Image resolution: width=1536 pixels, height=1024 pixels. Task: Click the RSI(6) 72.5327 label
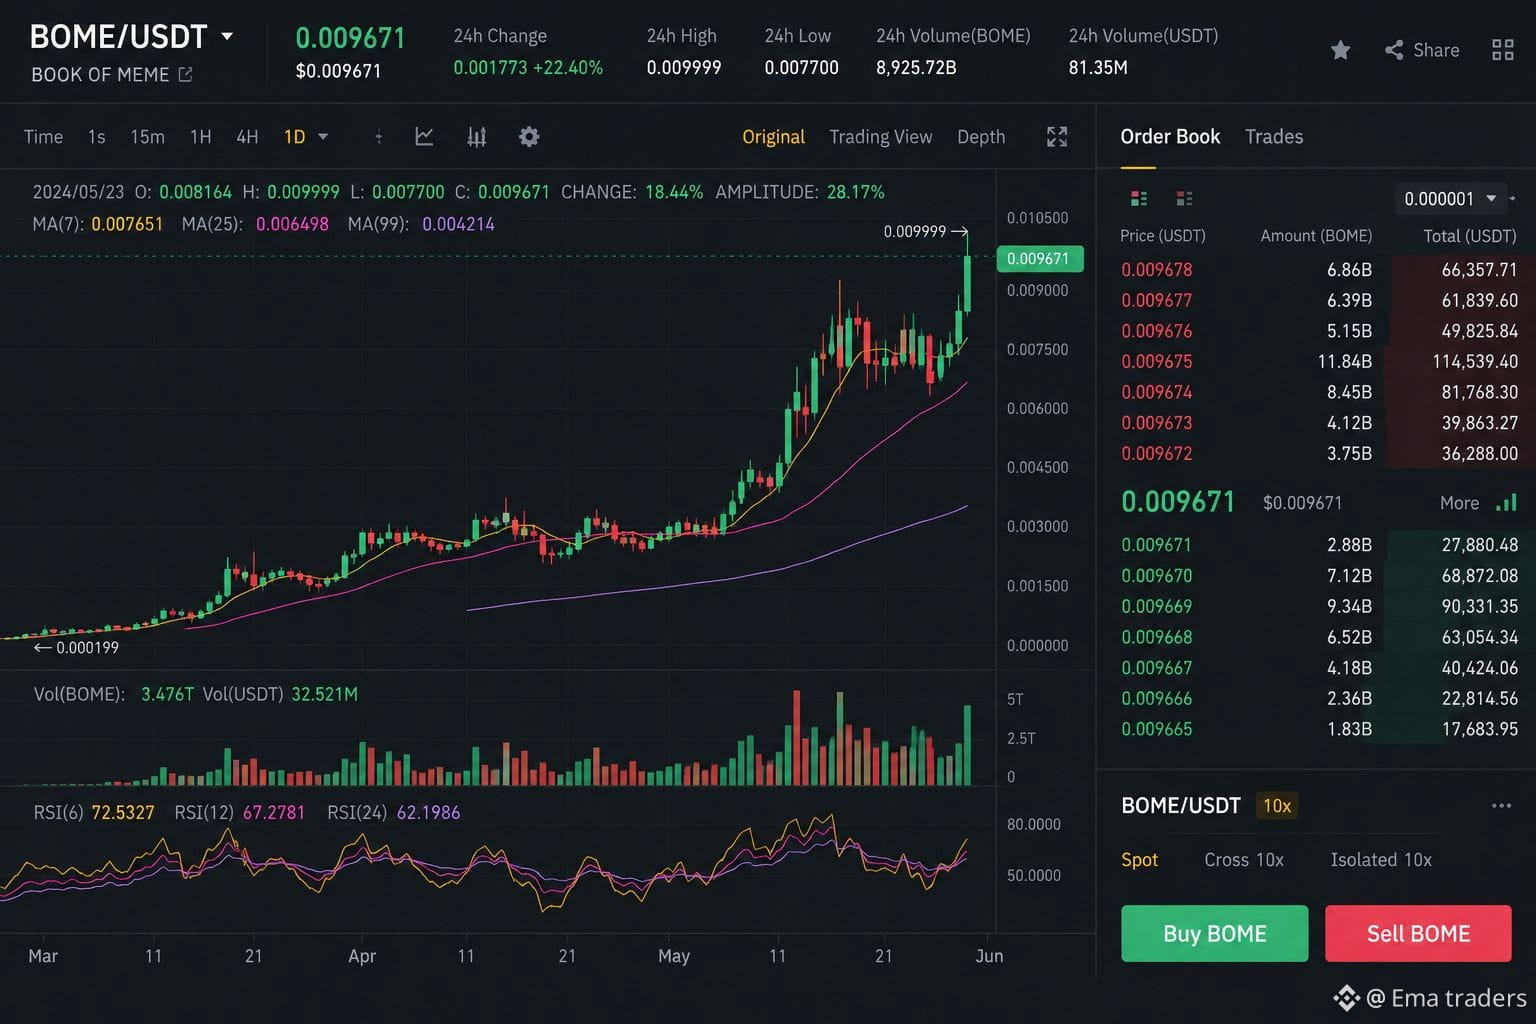pyautogui.click(x=94, y=813)
